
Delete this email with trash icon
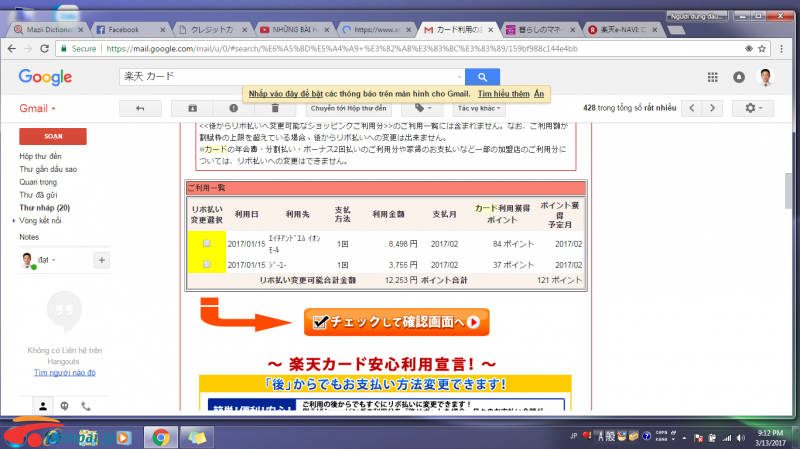pyautogui.click(x=274, y=108)
